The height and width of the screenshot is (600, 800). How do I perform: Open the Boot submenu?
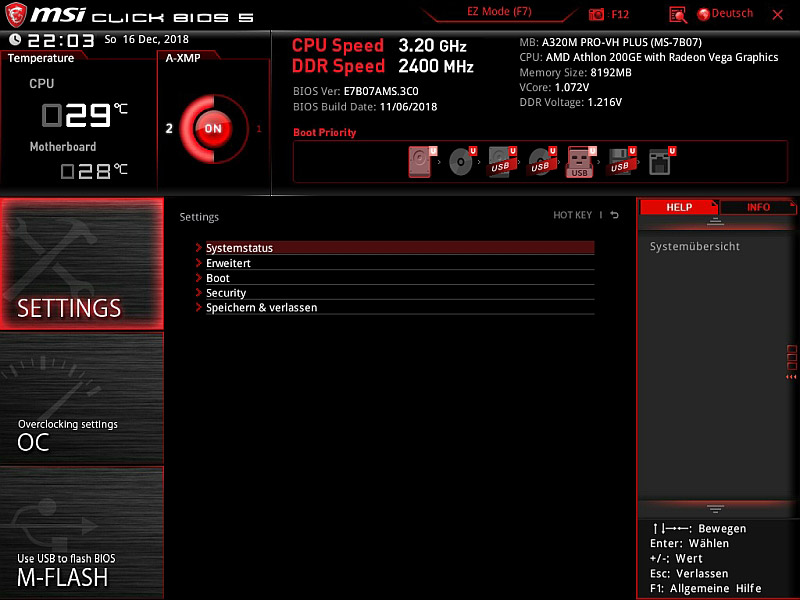pos(400,278)
